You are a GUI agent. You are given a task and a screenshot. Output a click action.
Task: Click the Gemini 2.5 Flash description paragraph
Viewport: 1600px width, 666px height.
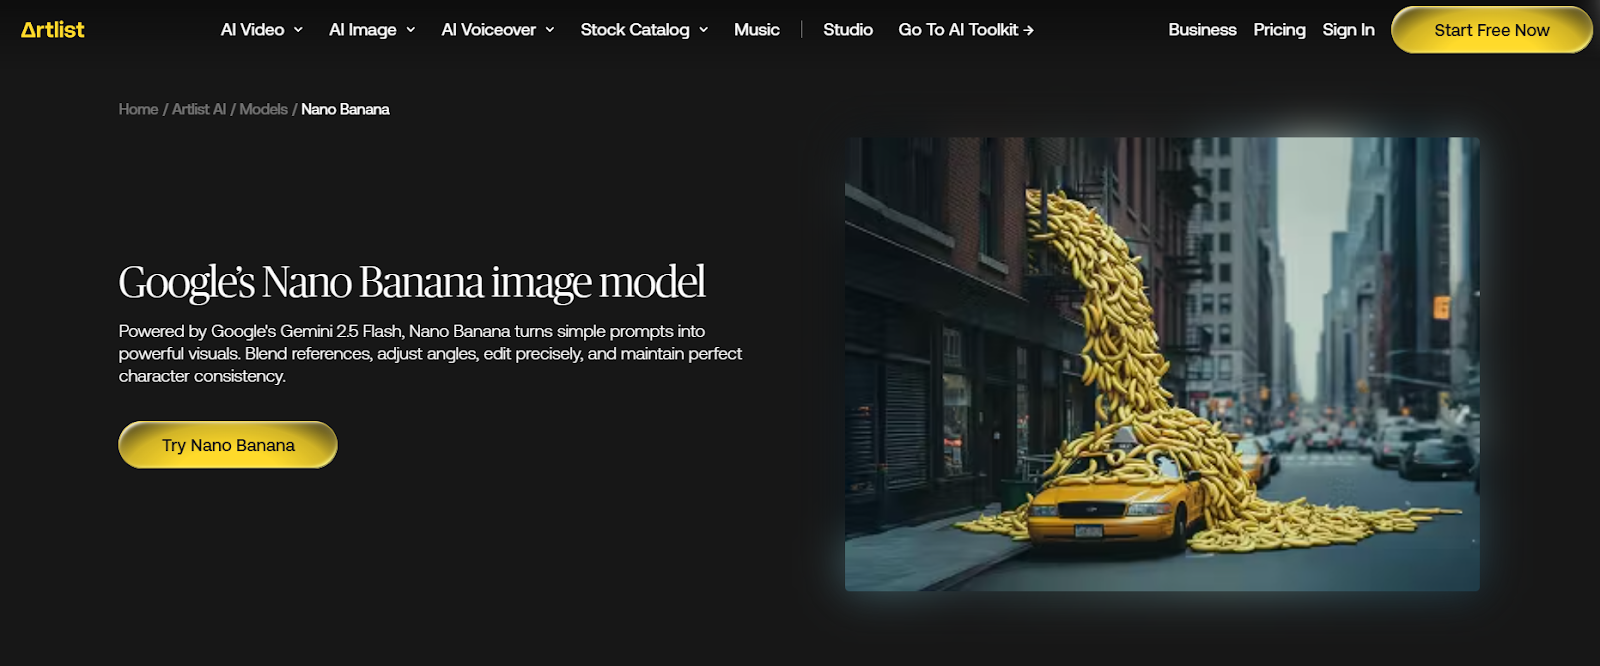tap(430, 353)
